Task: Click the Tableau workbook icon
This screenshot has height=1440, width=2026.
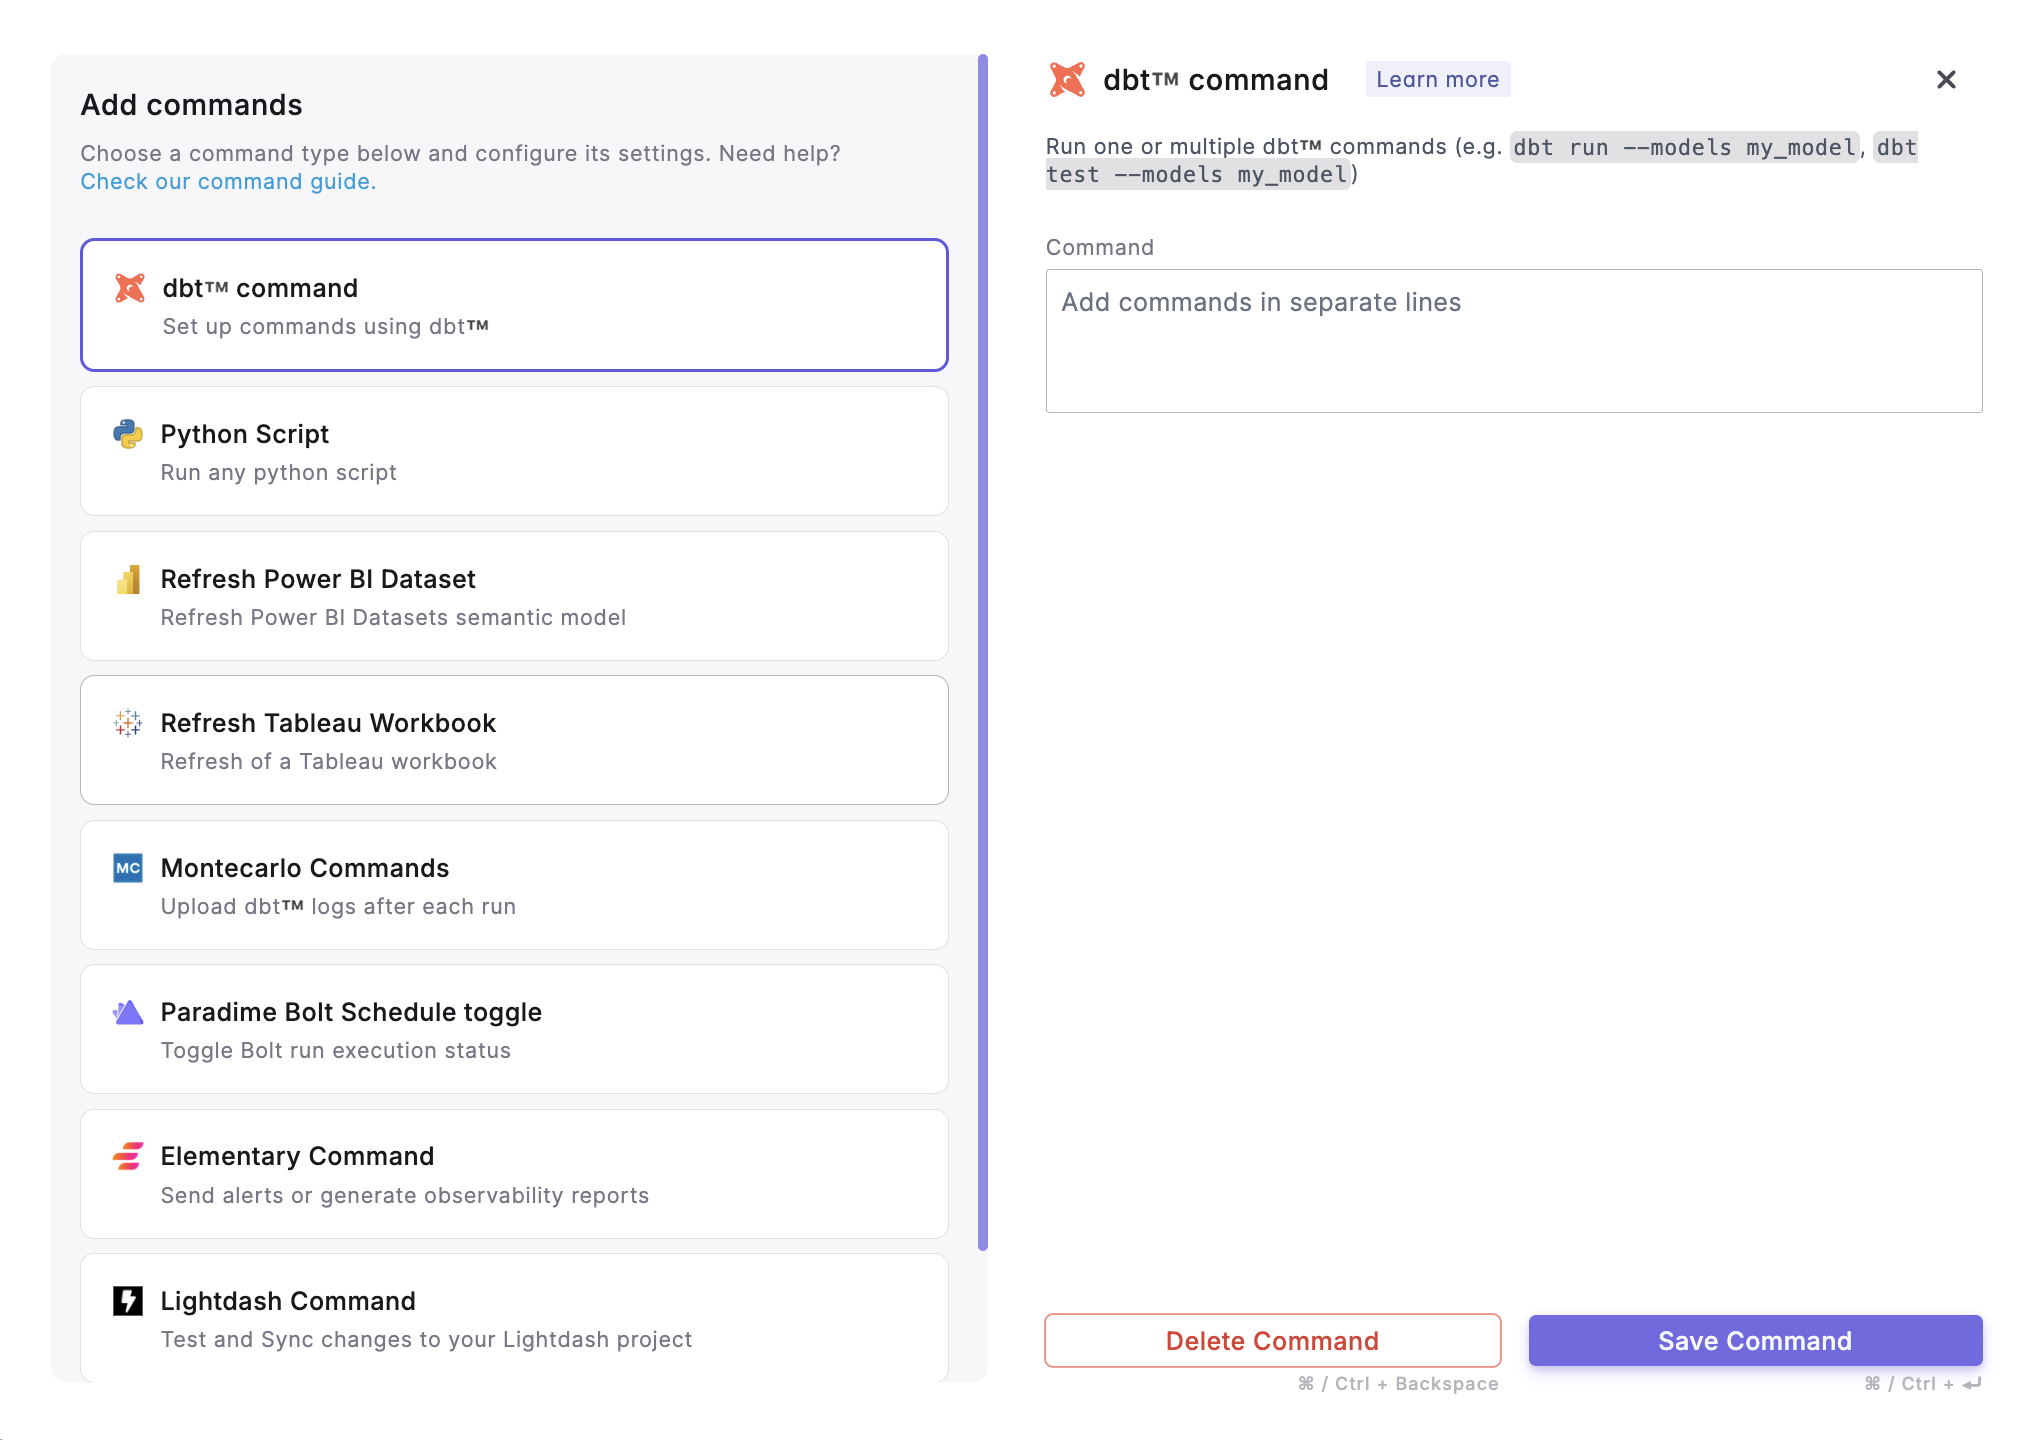Action: pyautogui.click(x=128, y=723)
